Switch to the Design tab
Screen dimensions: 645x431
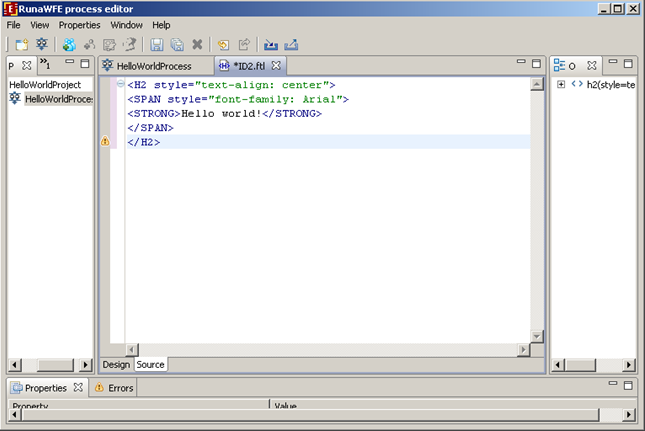pos(116,365)
